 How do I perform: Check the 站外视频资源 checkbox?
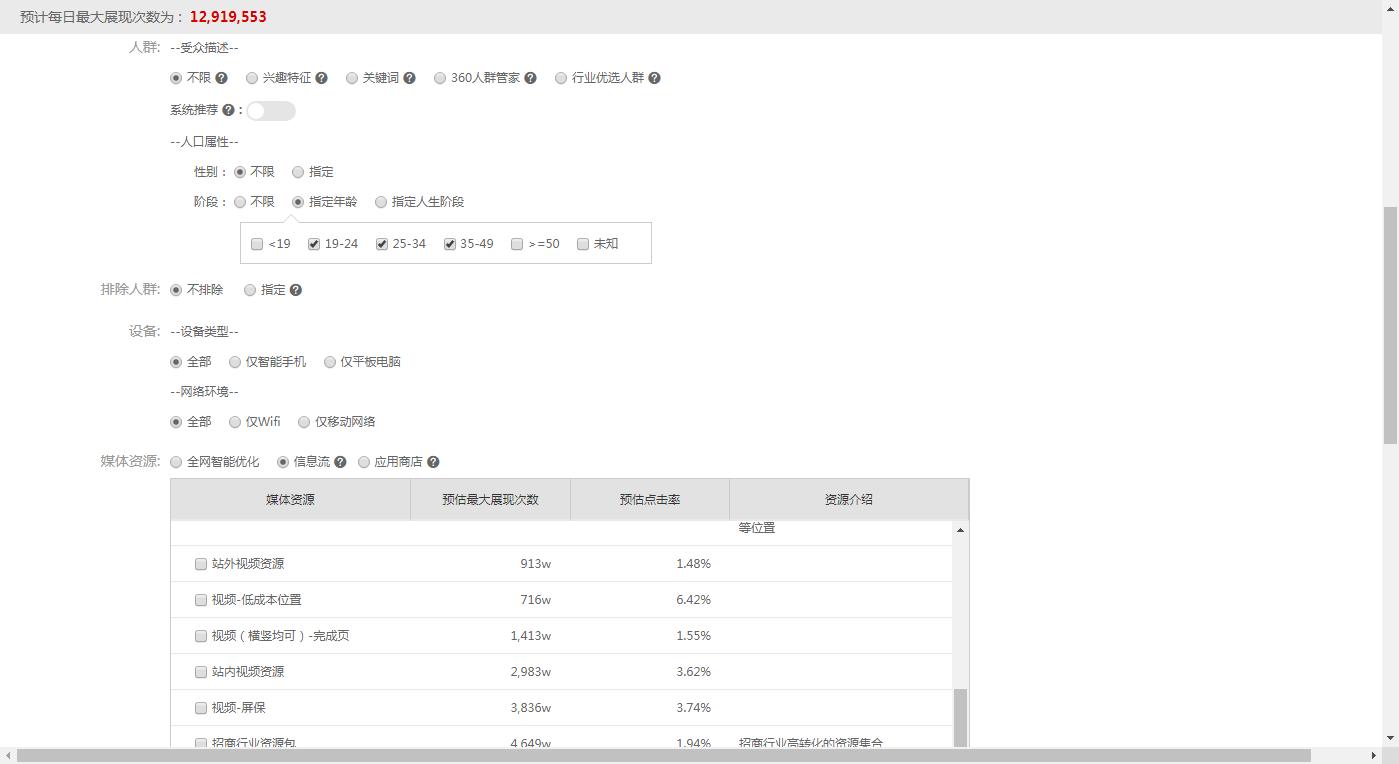(x=201, y=564)
